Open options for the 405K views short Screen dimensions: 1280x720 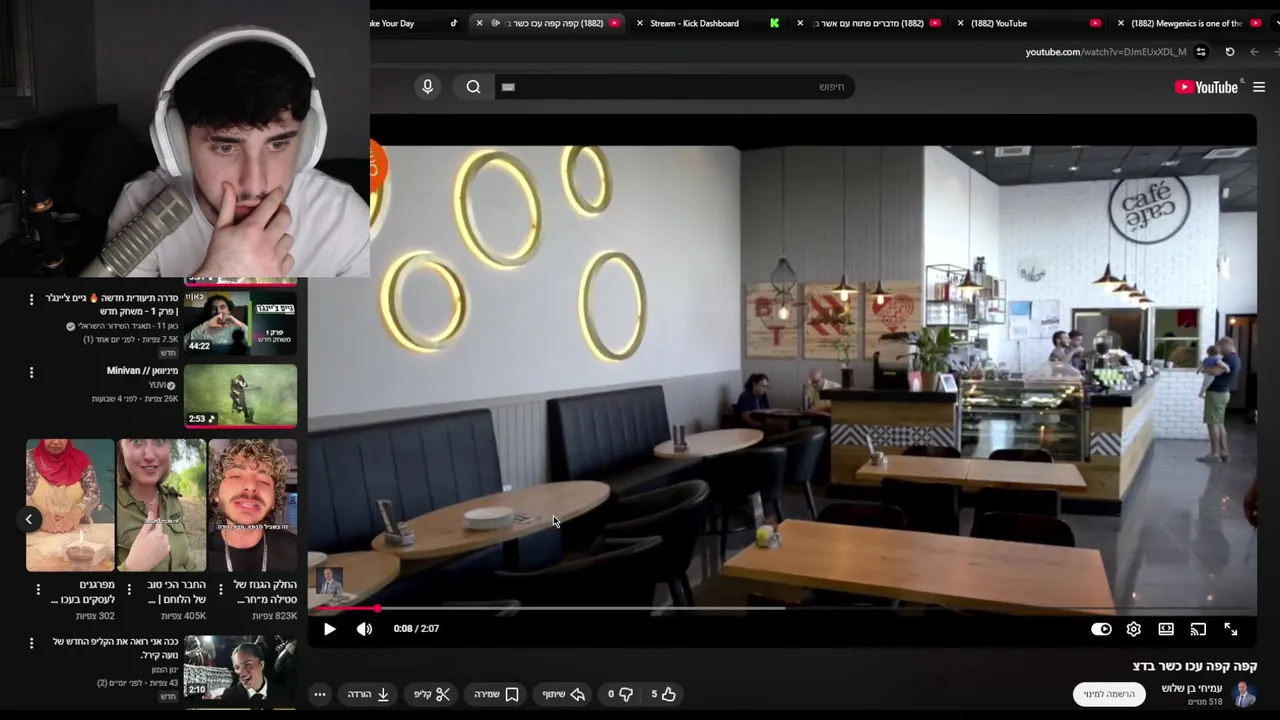[x=128, y=590]
